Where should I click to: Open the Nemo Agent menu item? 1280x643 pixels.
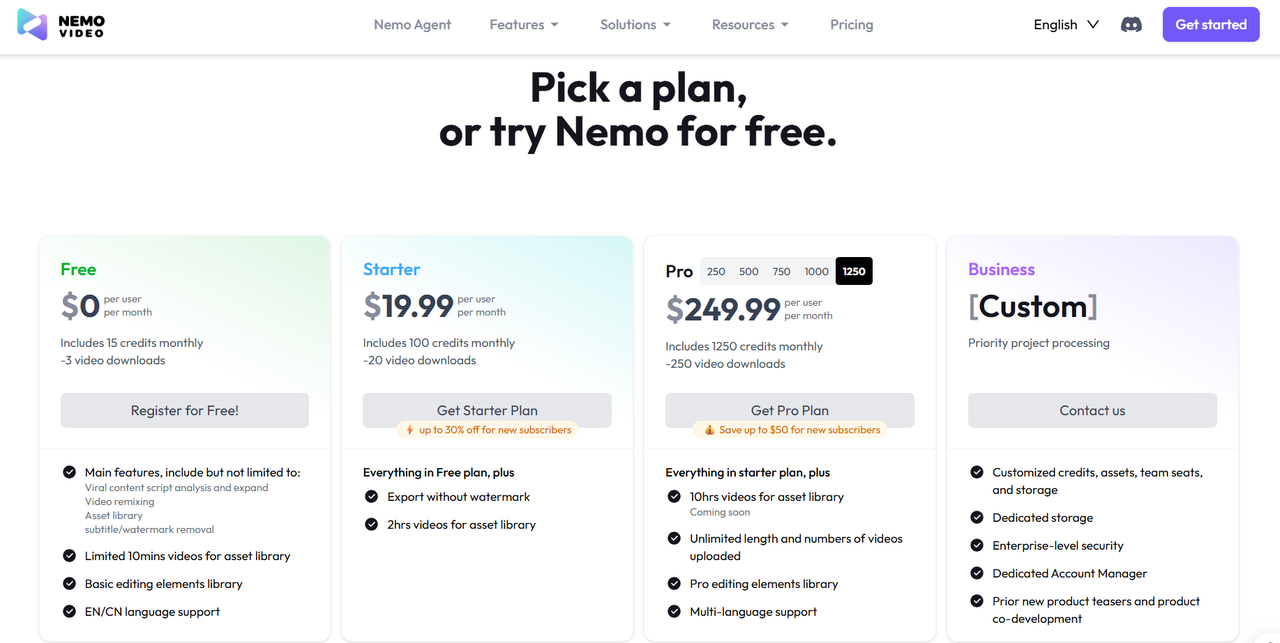coord(412,25)
